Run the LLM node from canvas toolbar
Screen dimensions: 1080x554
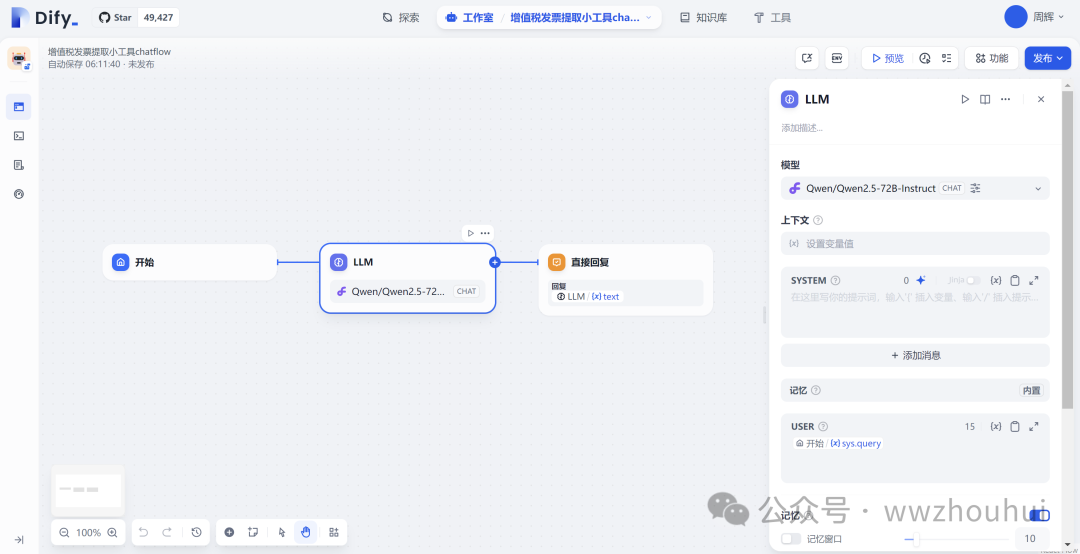[470, 233]
